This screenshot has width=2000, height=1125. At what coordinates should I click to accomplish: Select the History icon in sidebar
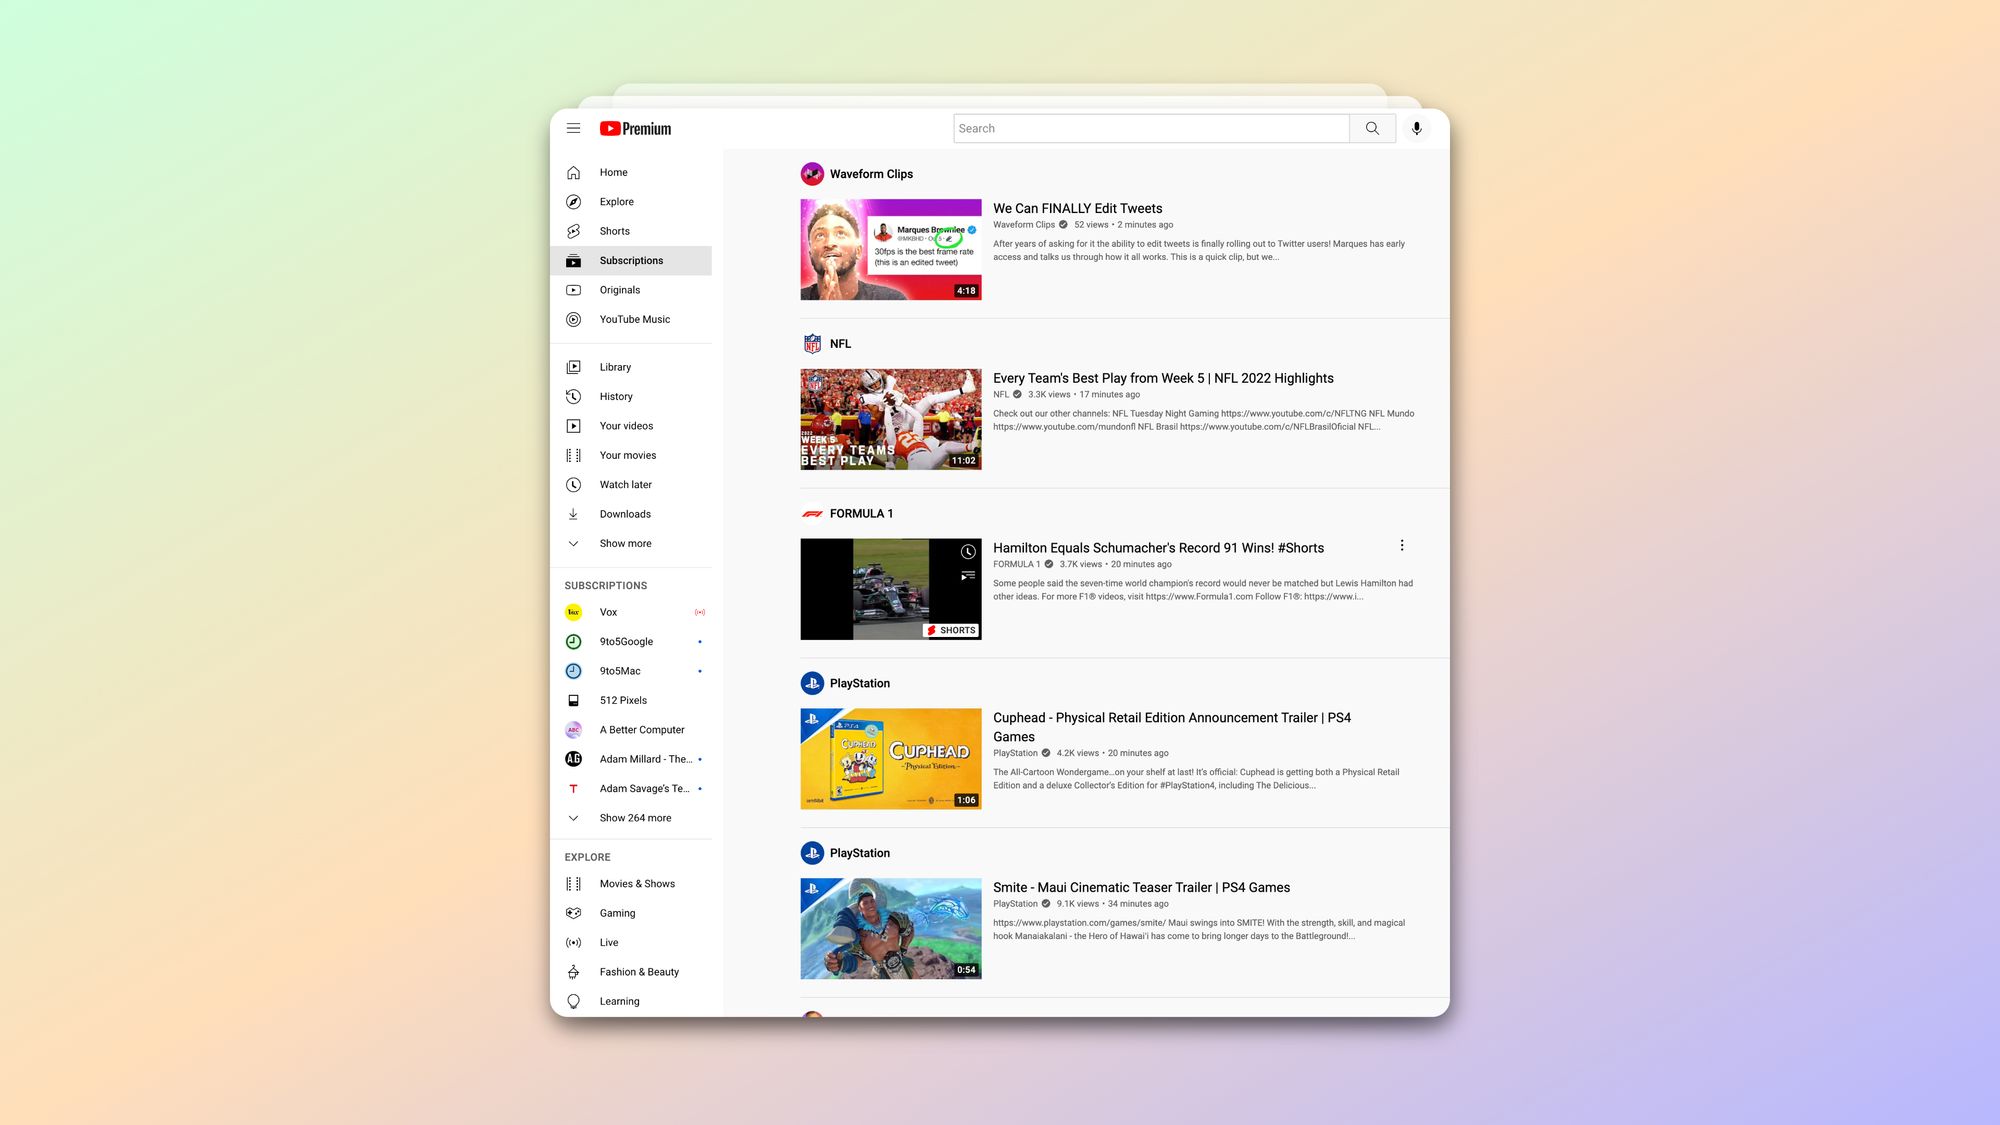(574, 396)
